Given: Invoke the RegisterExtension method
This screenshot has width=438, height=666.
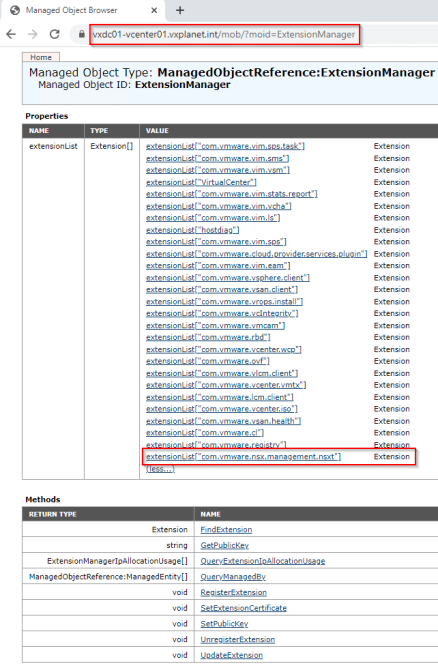Looking at the screenshot, I should coord(233,593).
